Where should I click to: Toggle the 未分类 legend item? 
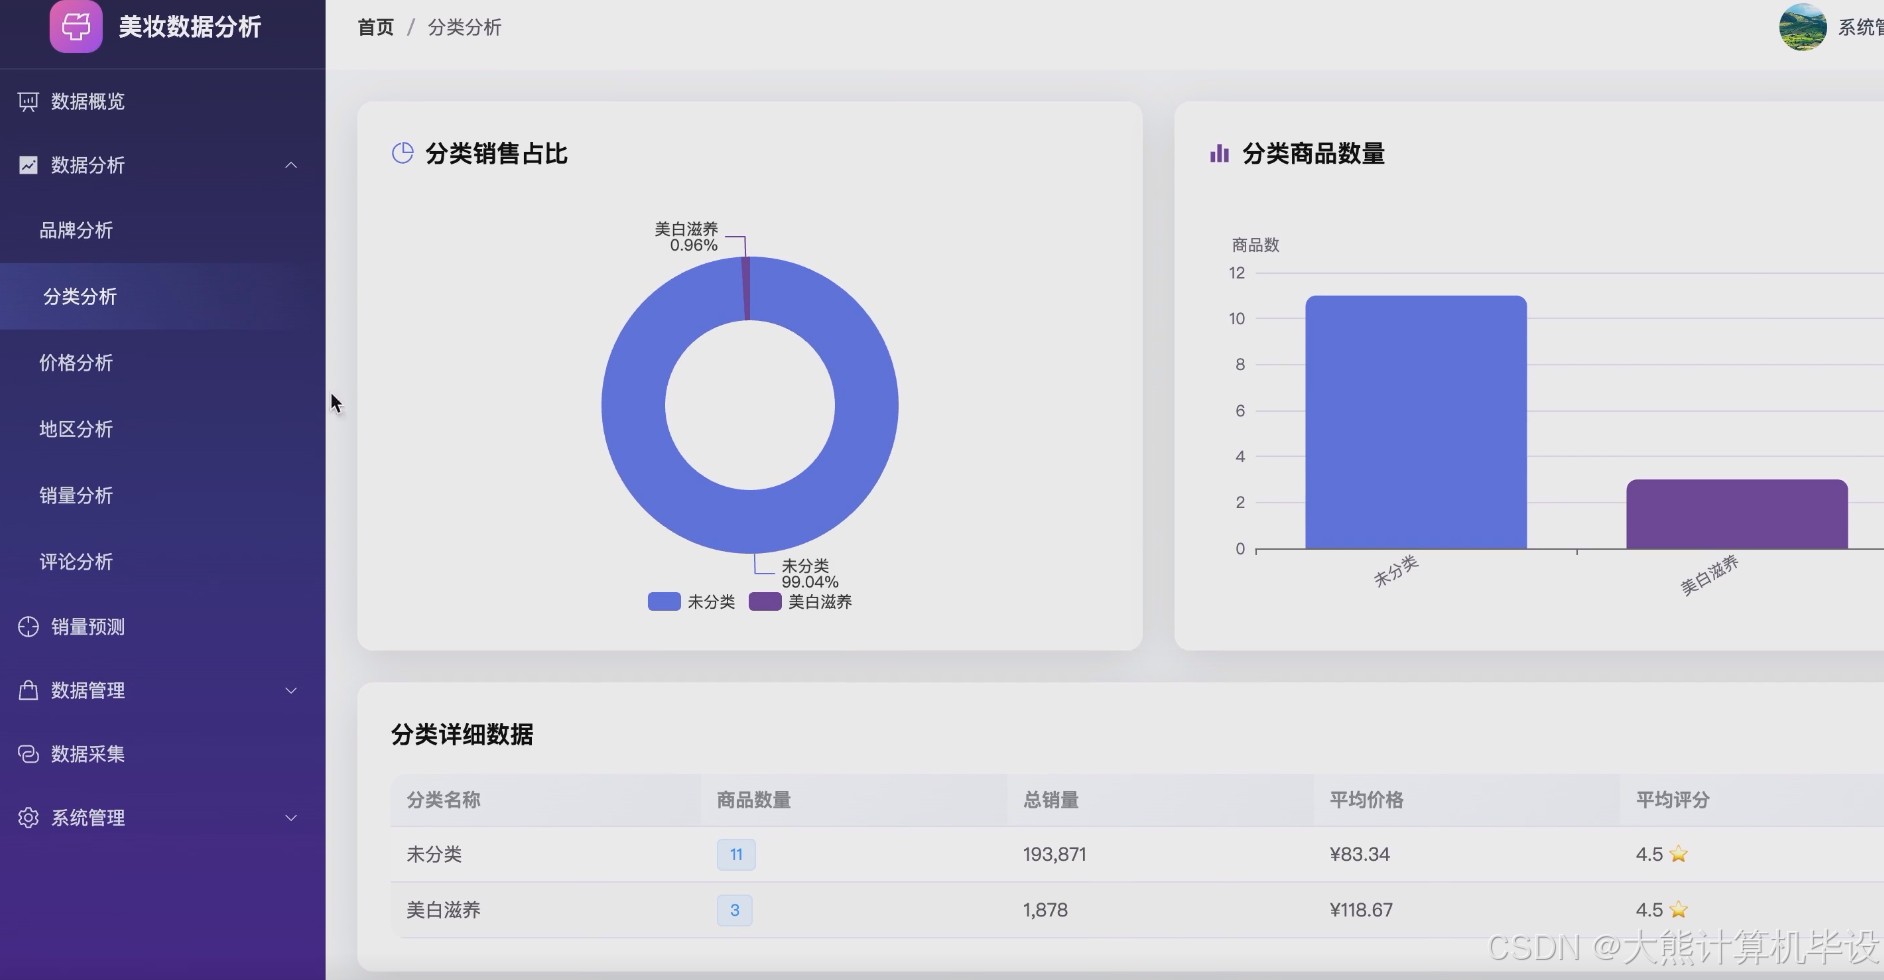pyautogui.click(x=691, y=601)
